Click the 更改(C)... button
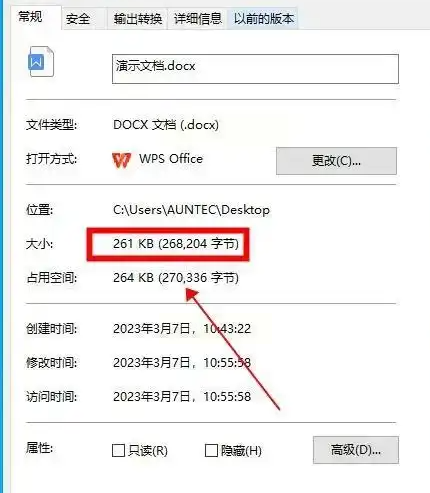Image resolution: width=430 pixels, height=493 pixels. [x=336, y=161]
